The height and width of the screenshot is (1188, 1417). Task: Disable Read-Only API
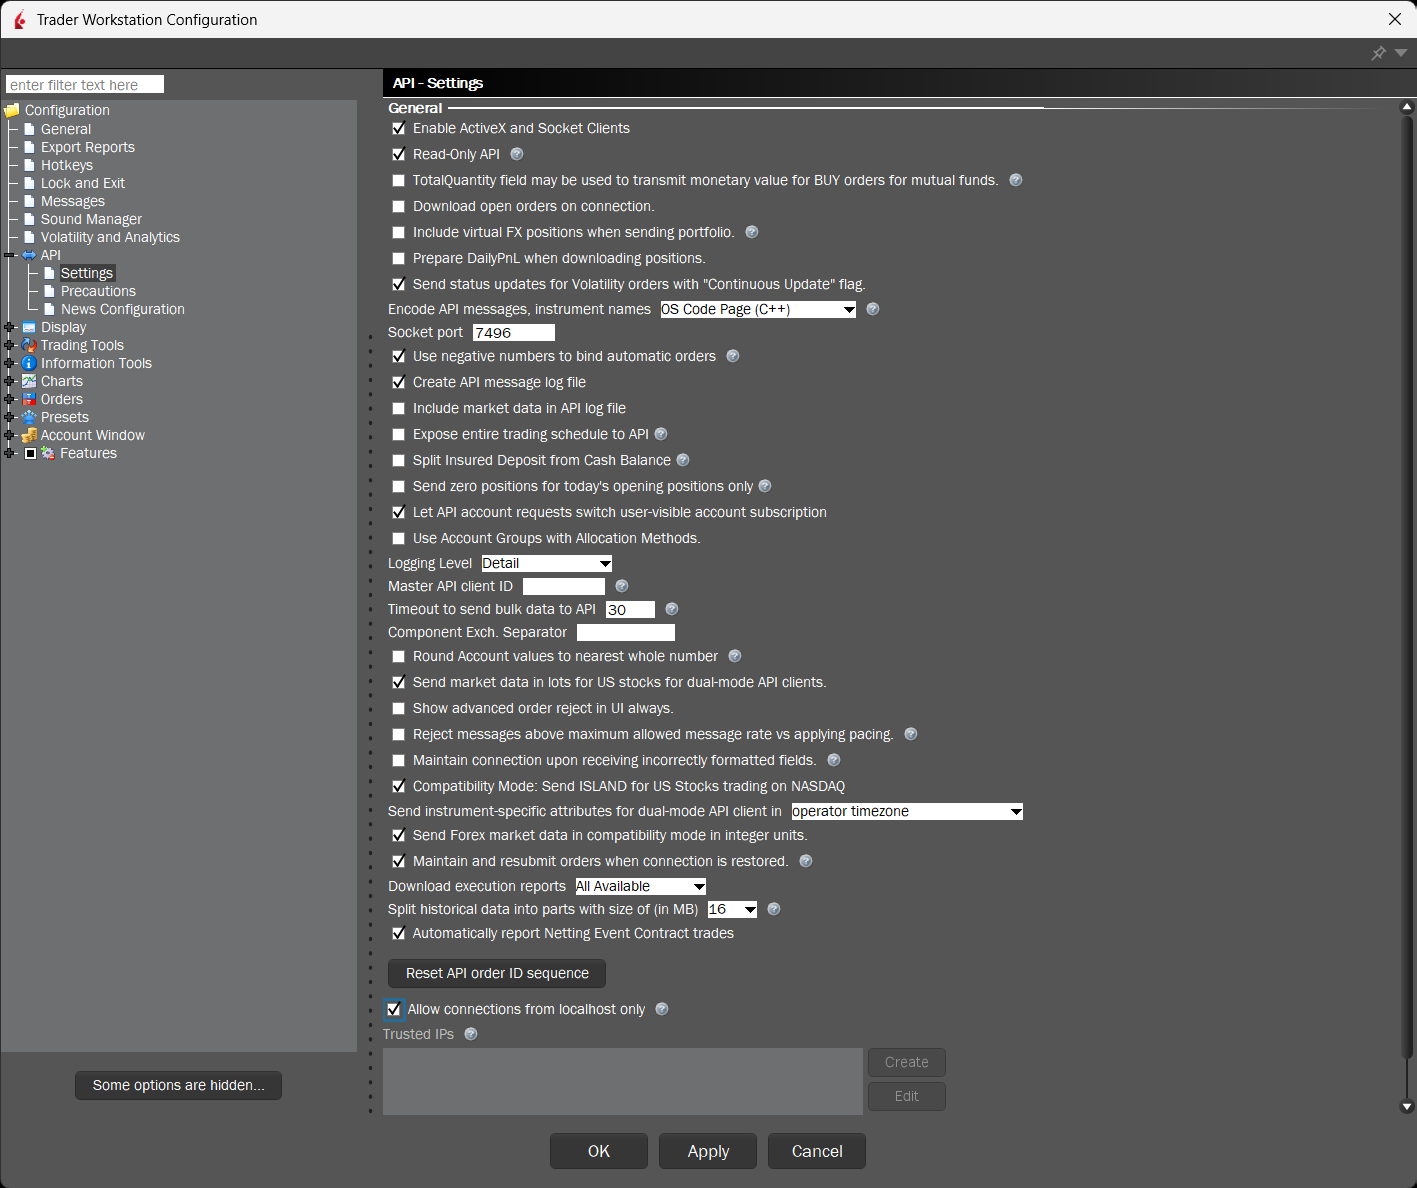click(x=398, y=154)
